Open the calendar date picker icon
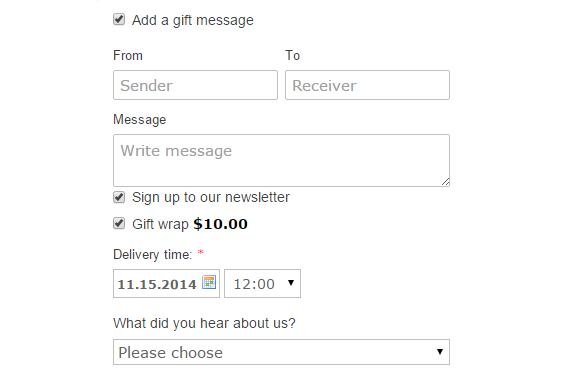 tap(209, 282)
